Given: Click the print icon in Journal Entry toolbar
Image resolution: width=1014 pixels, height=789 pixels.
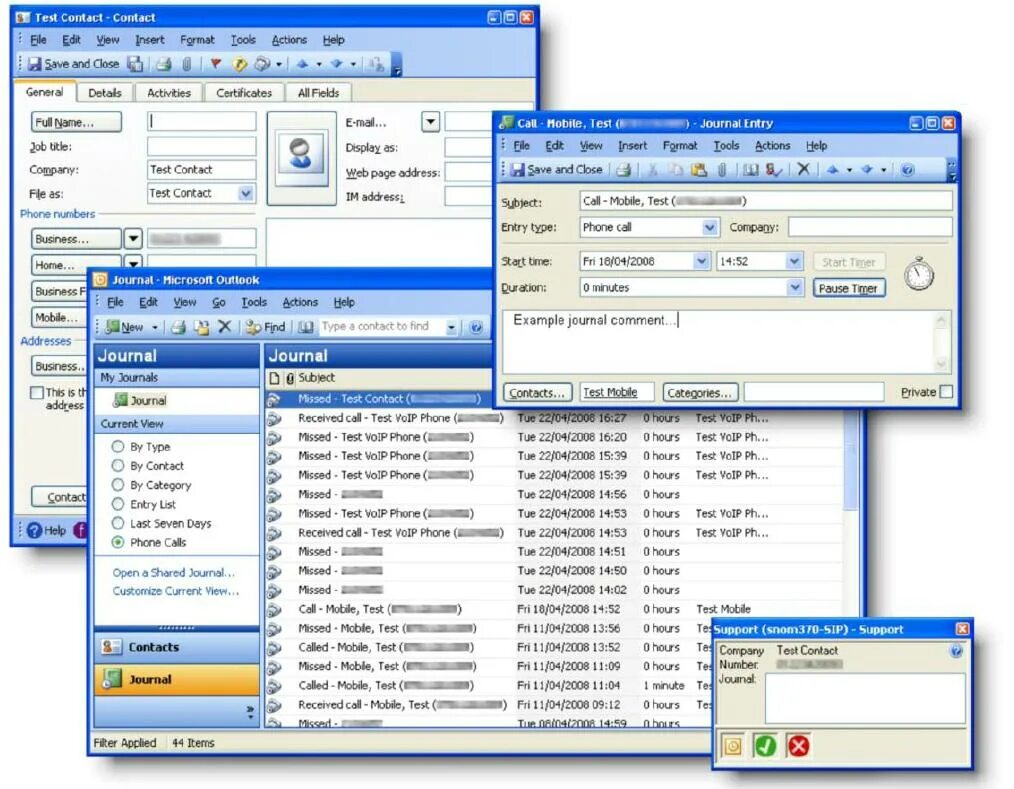Looking at the screenshot, I should click(623, 169).
